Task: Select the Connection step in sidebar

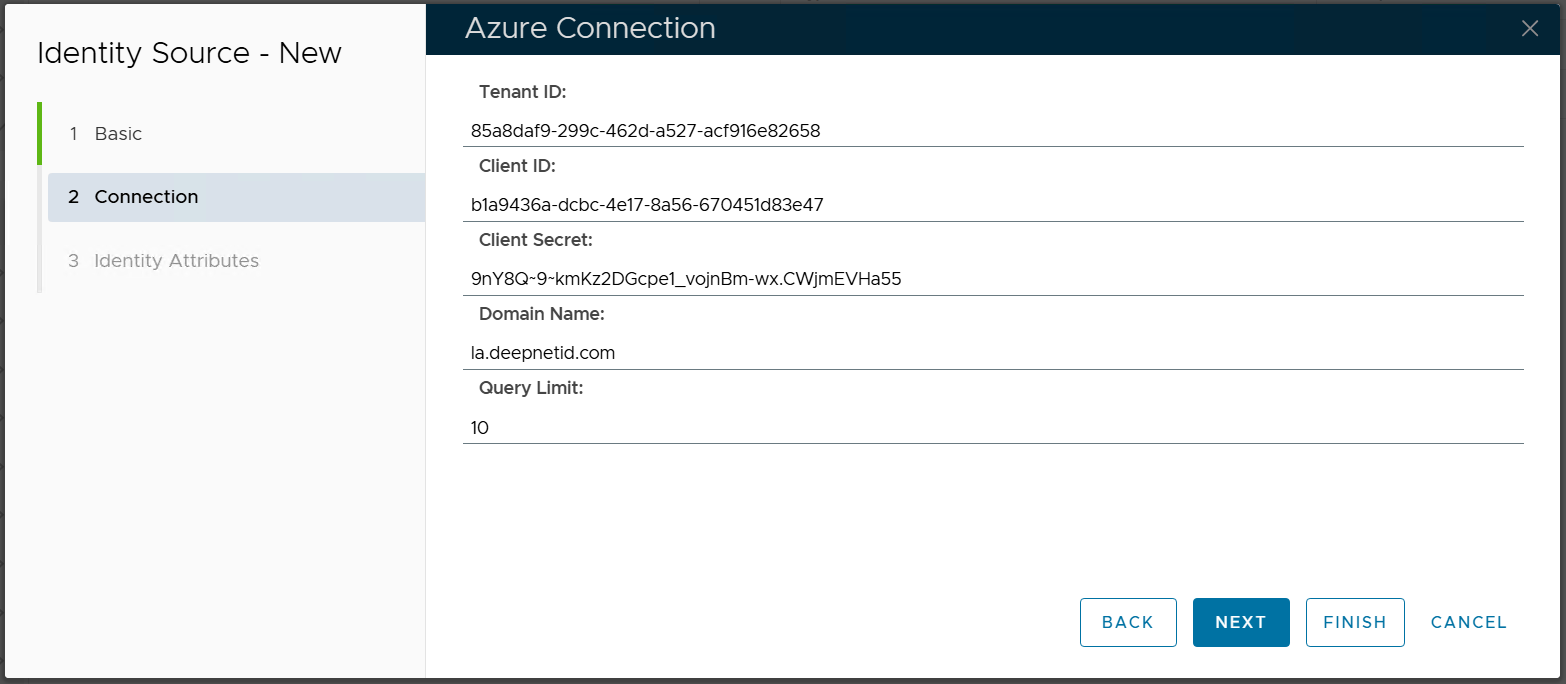Action: (146, 197)
